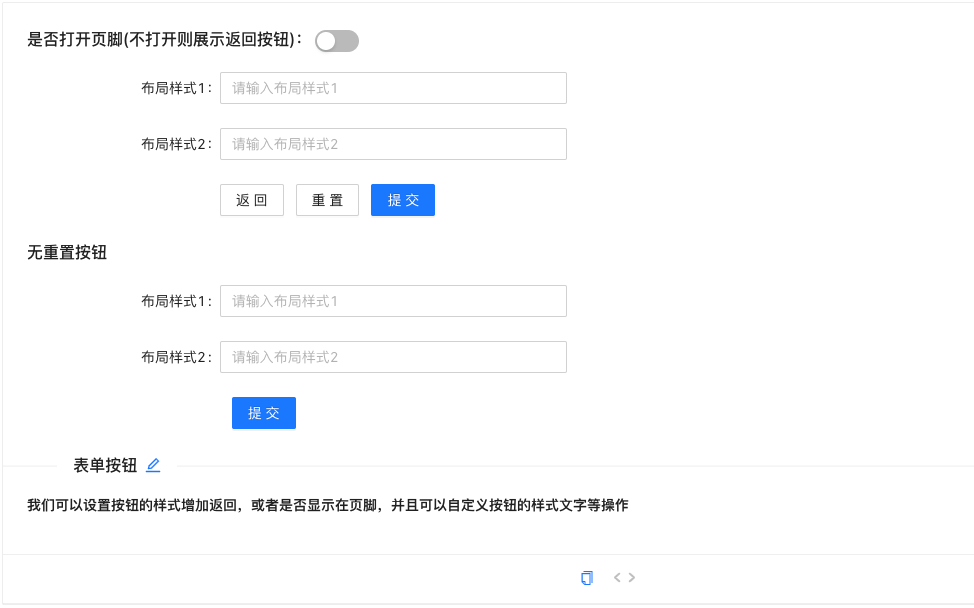
Task: Click the 是否打开页脚 label text
Action: pos(165,40)
